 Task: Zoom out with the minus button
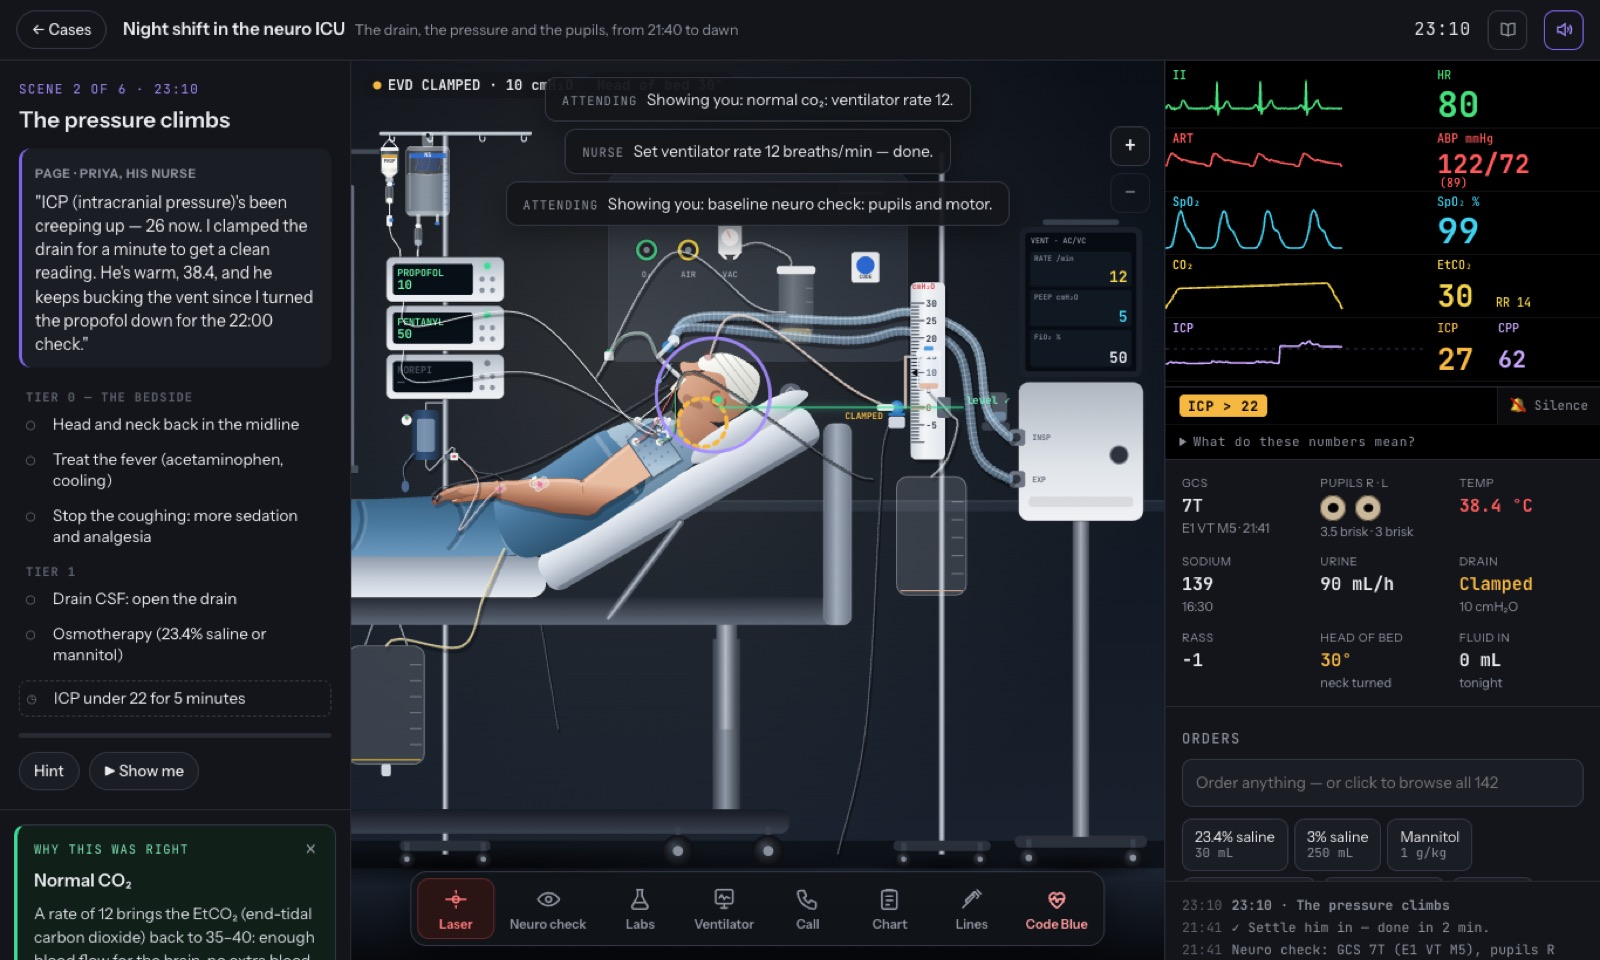pos(1130,192)
